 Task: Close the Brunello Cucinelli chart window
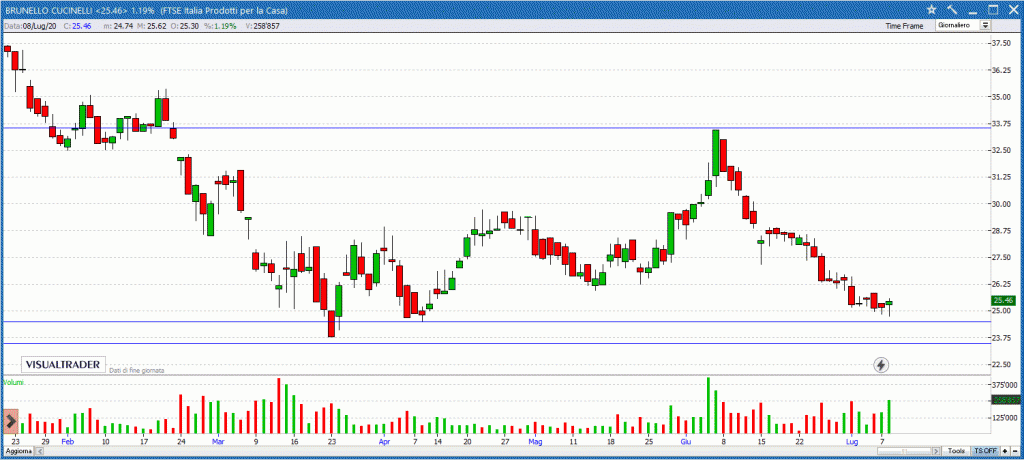[1012, 9]
